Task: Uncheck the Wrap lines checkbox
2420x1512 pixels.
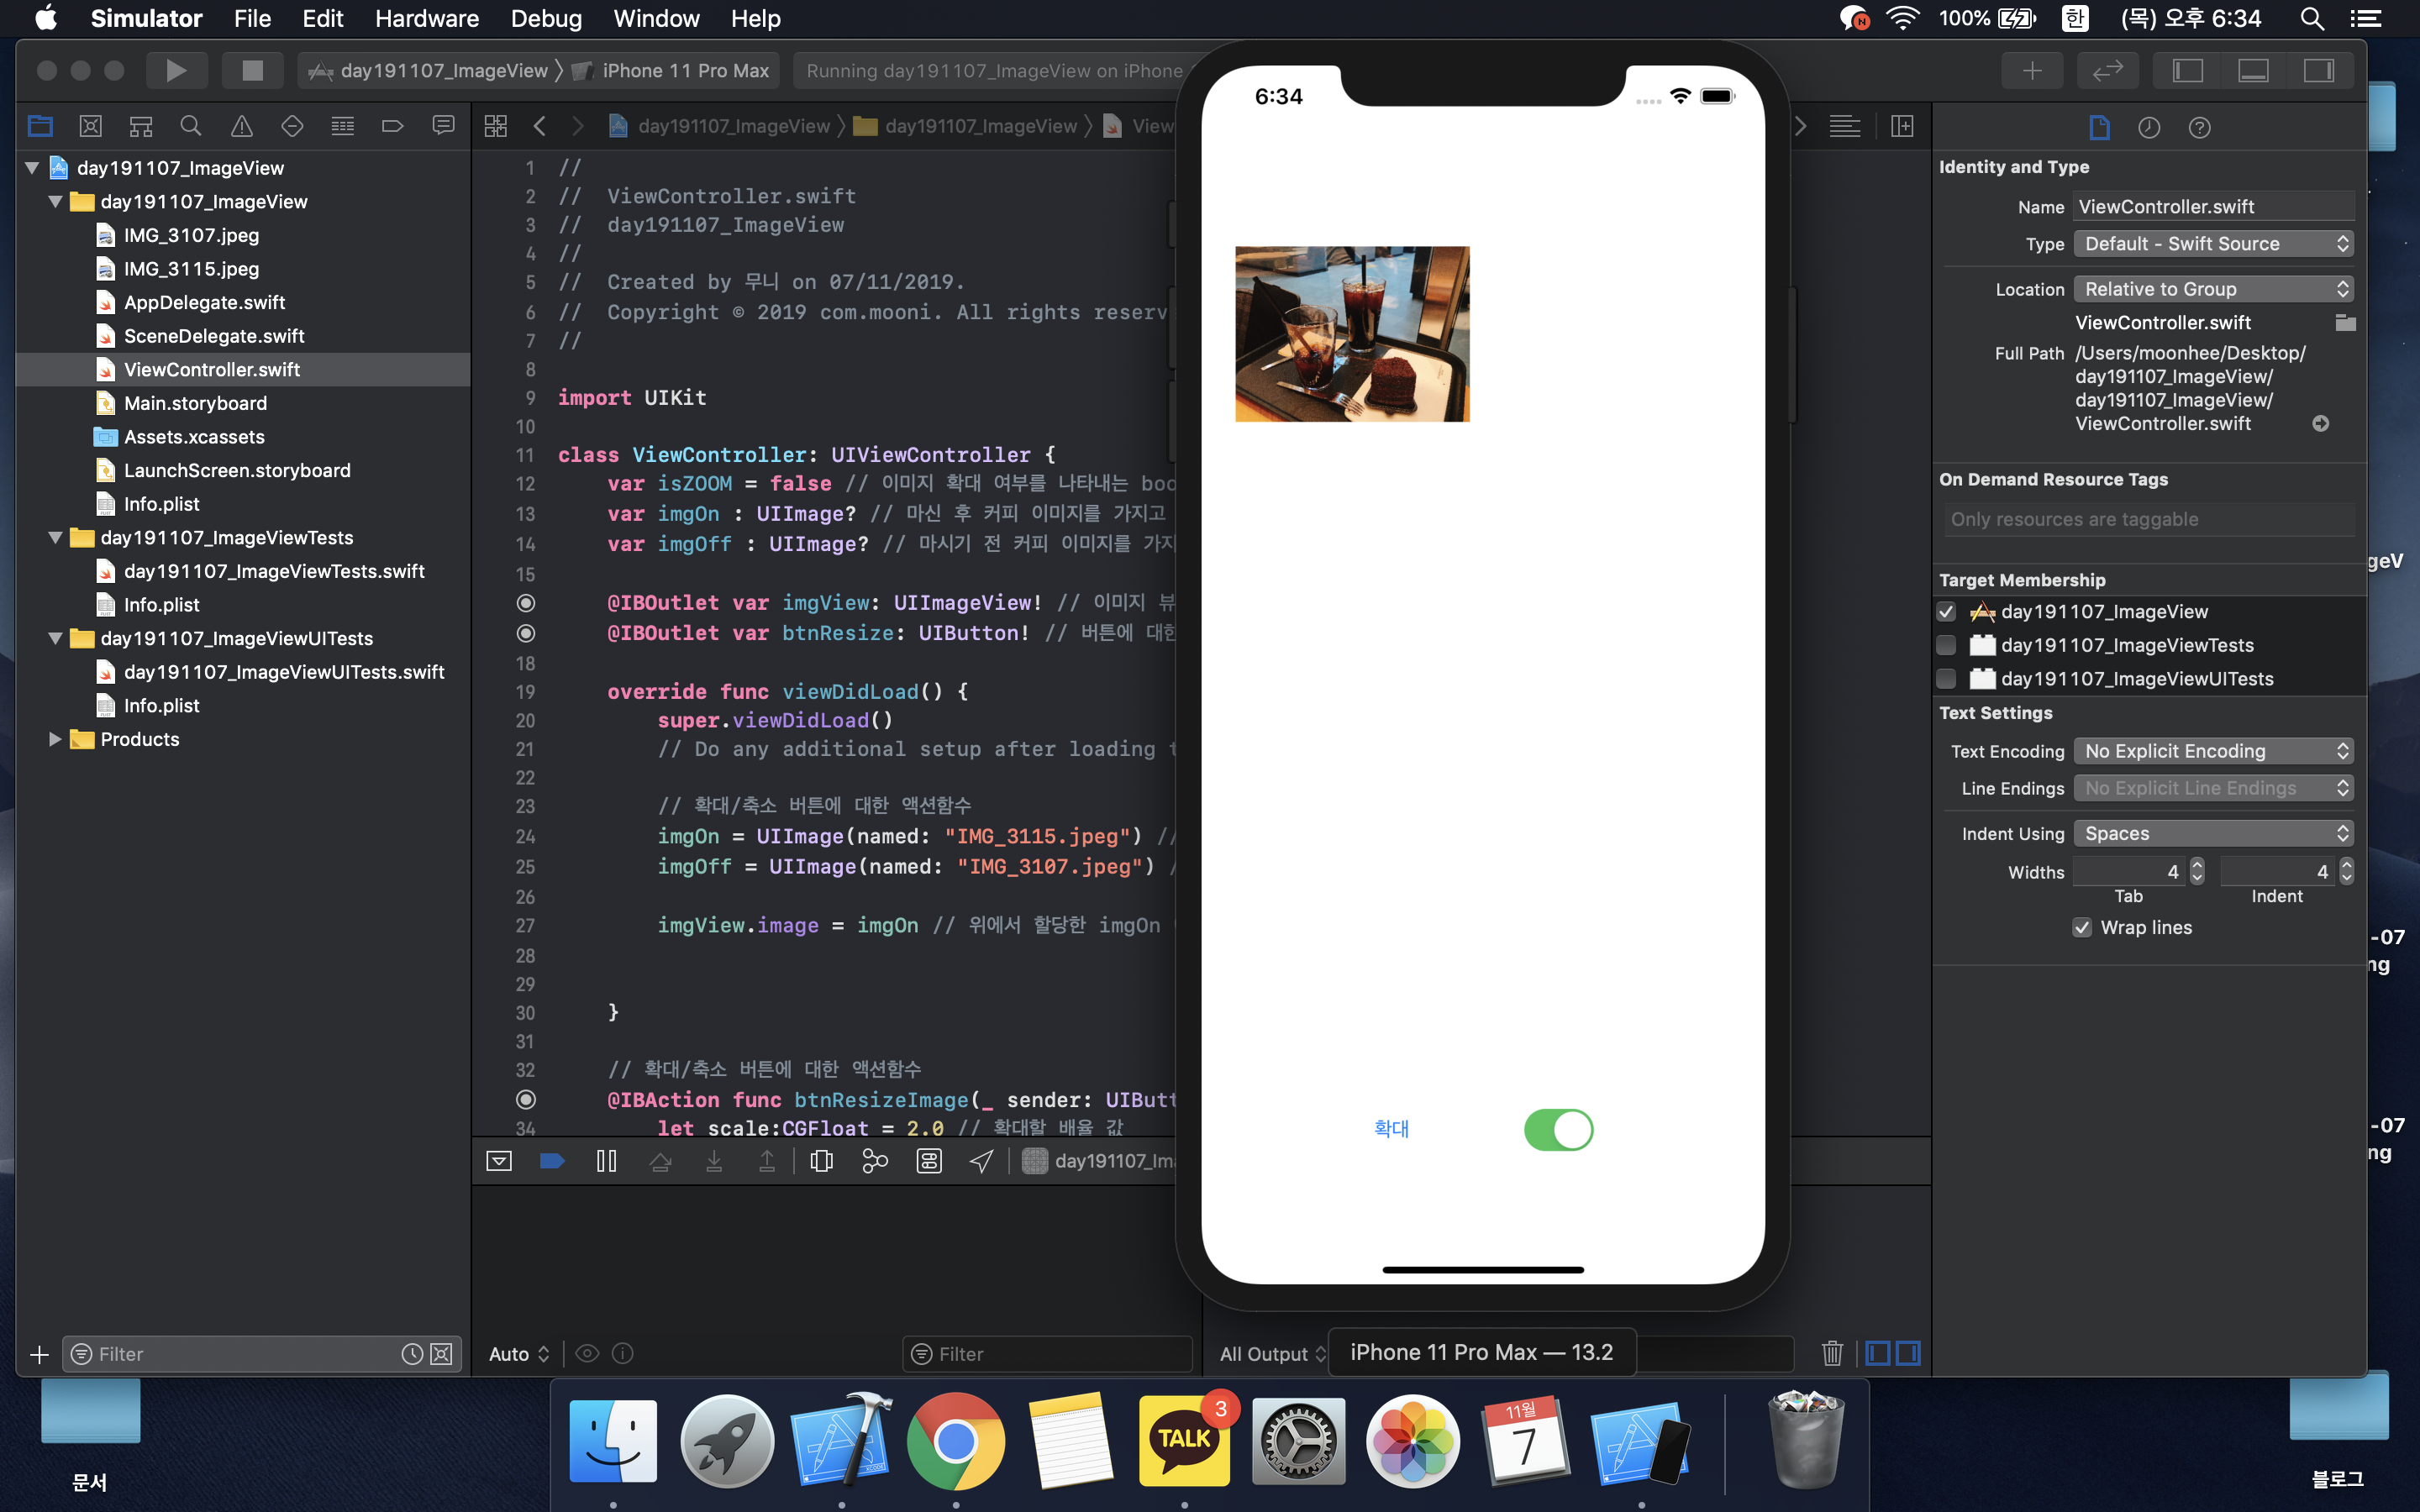Action: (x=2082, y=927)
